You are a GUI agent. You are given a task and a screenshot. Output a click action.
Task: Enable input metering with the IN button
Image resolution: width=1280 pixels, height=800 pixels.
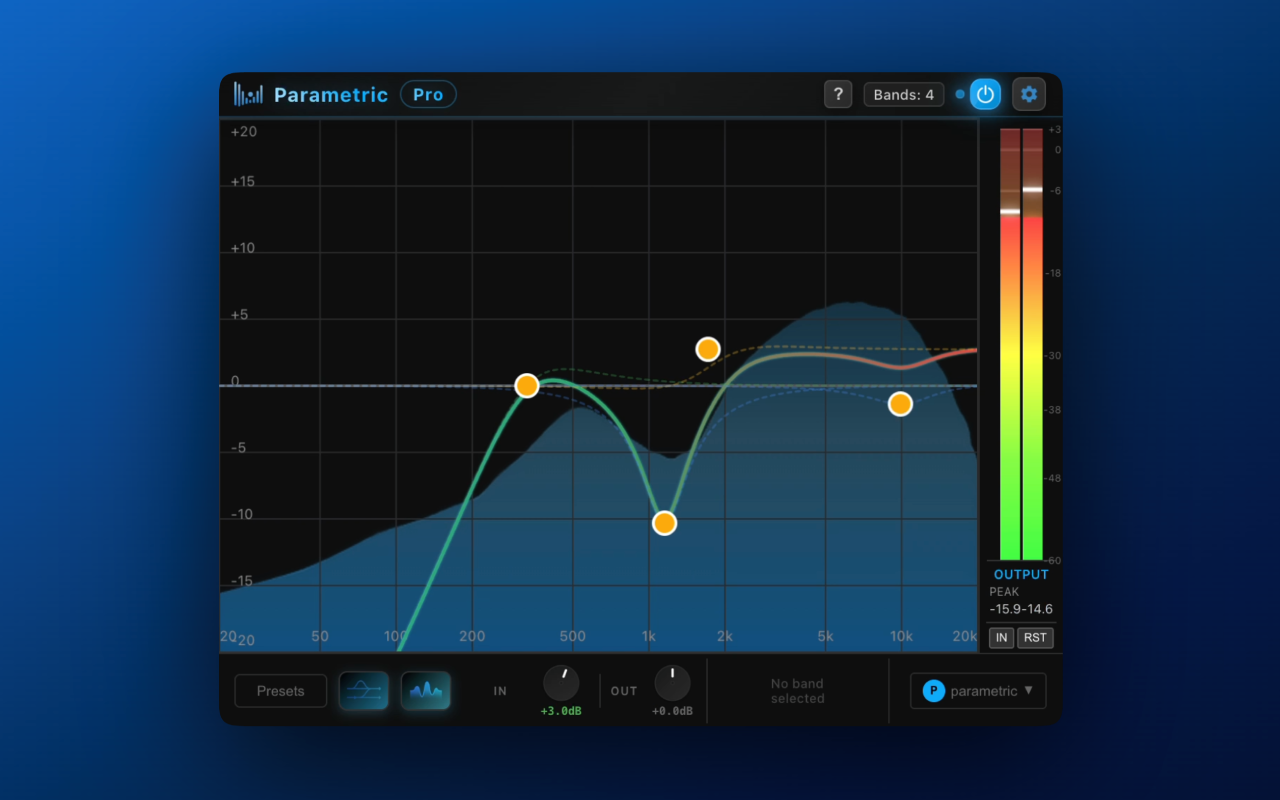click(x=1000, y=637)
